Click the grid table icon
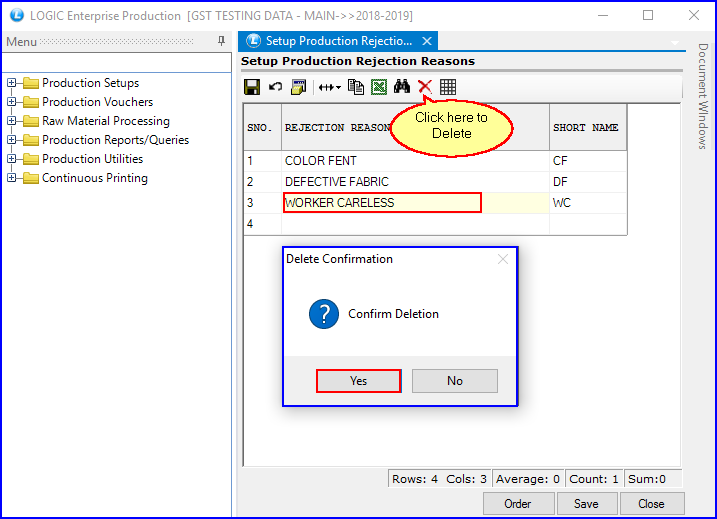The width and height of the screenshot is (717, 519). pyautogui.click(x=448, y=87)
